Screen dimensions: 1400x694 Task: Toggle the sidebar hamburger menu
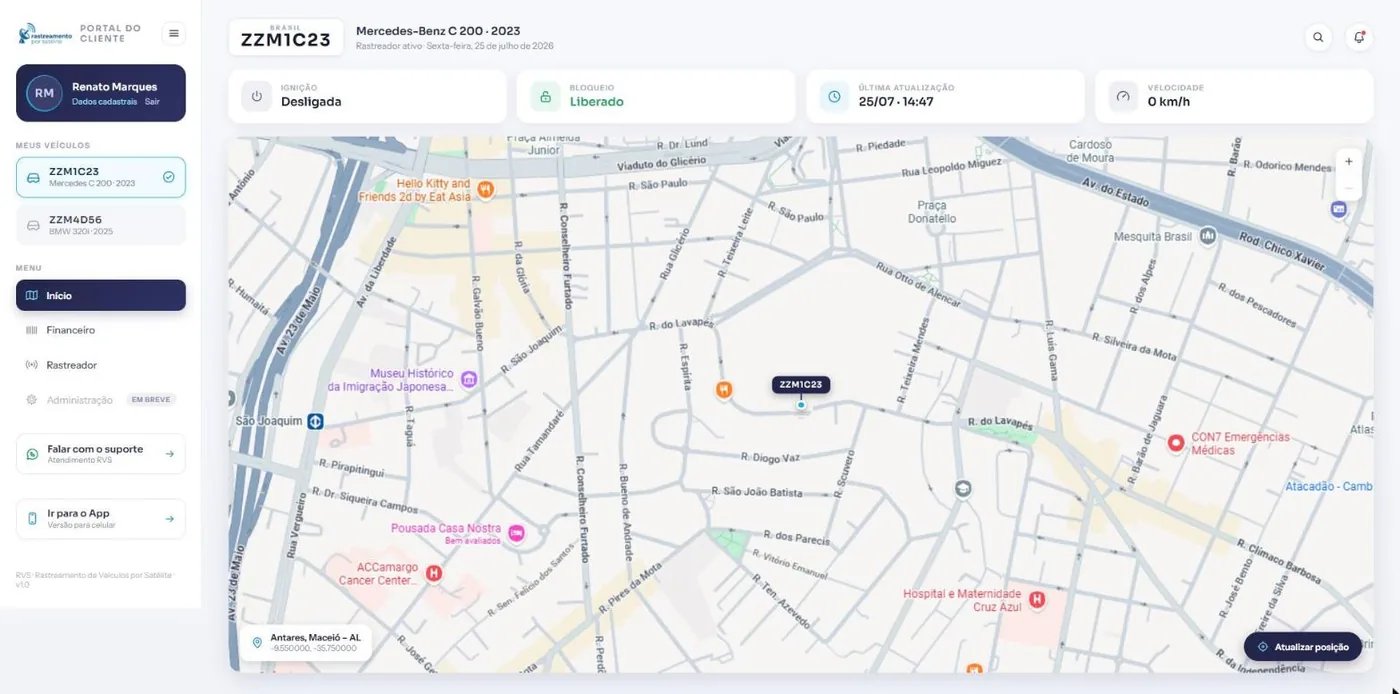click(x=174, y=33)
